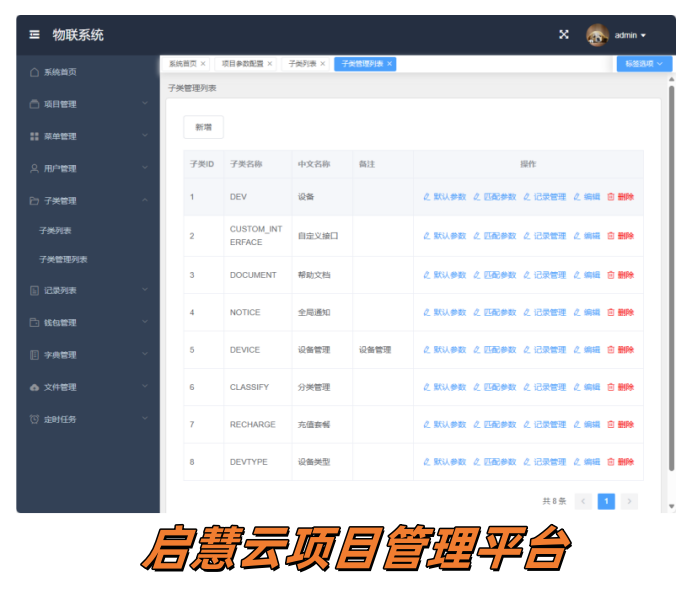Click the alarm clock icon for 定时任务
690x589 pixels.
[x=35, y=419]
